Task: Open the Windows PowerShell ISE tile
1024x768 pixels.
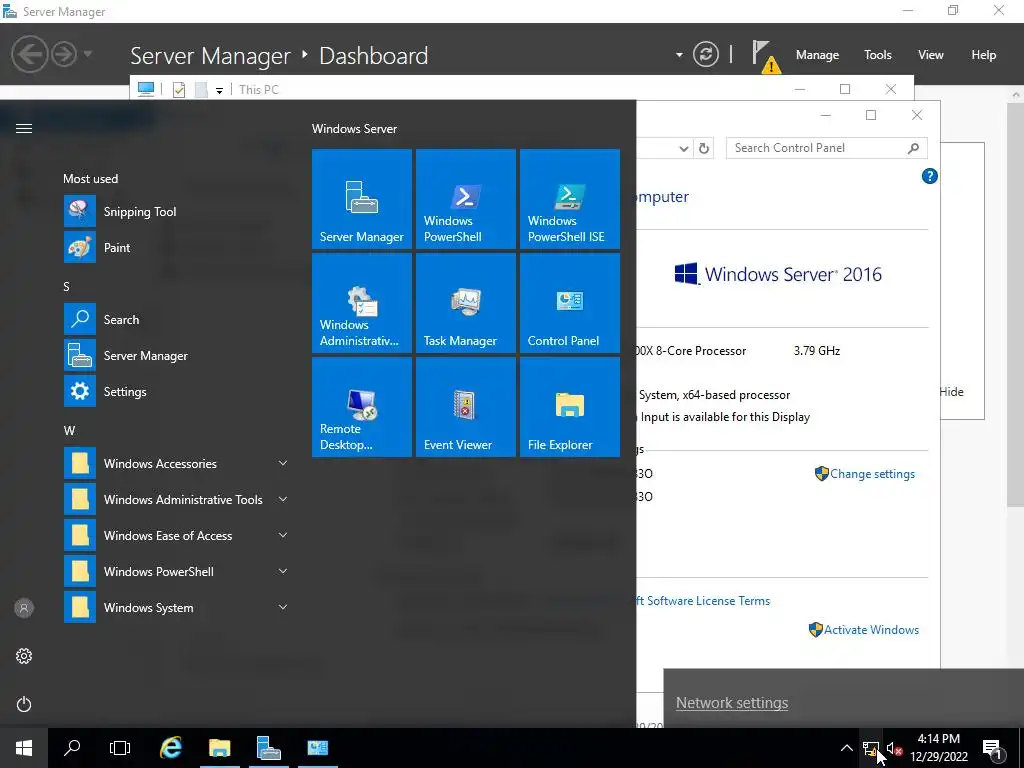Action: point(569,199)
